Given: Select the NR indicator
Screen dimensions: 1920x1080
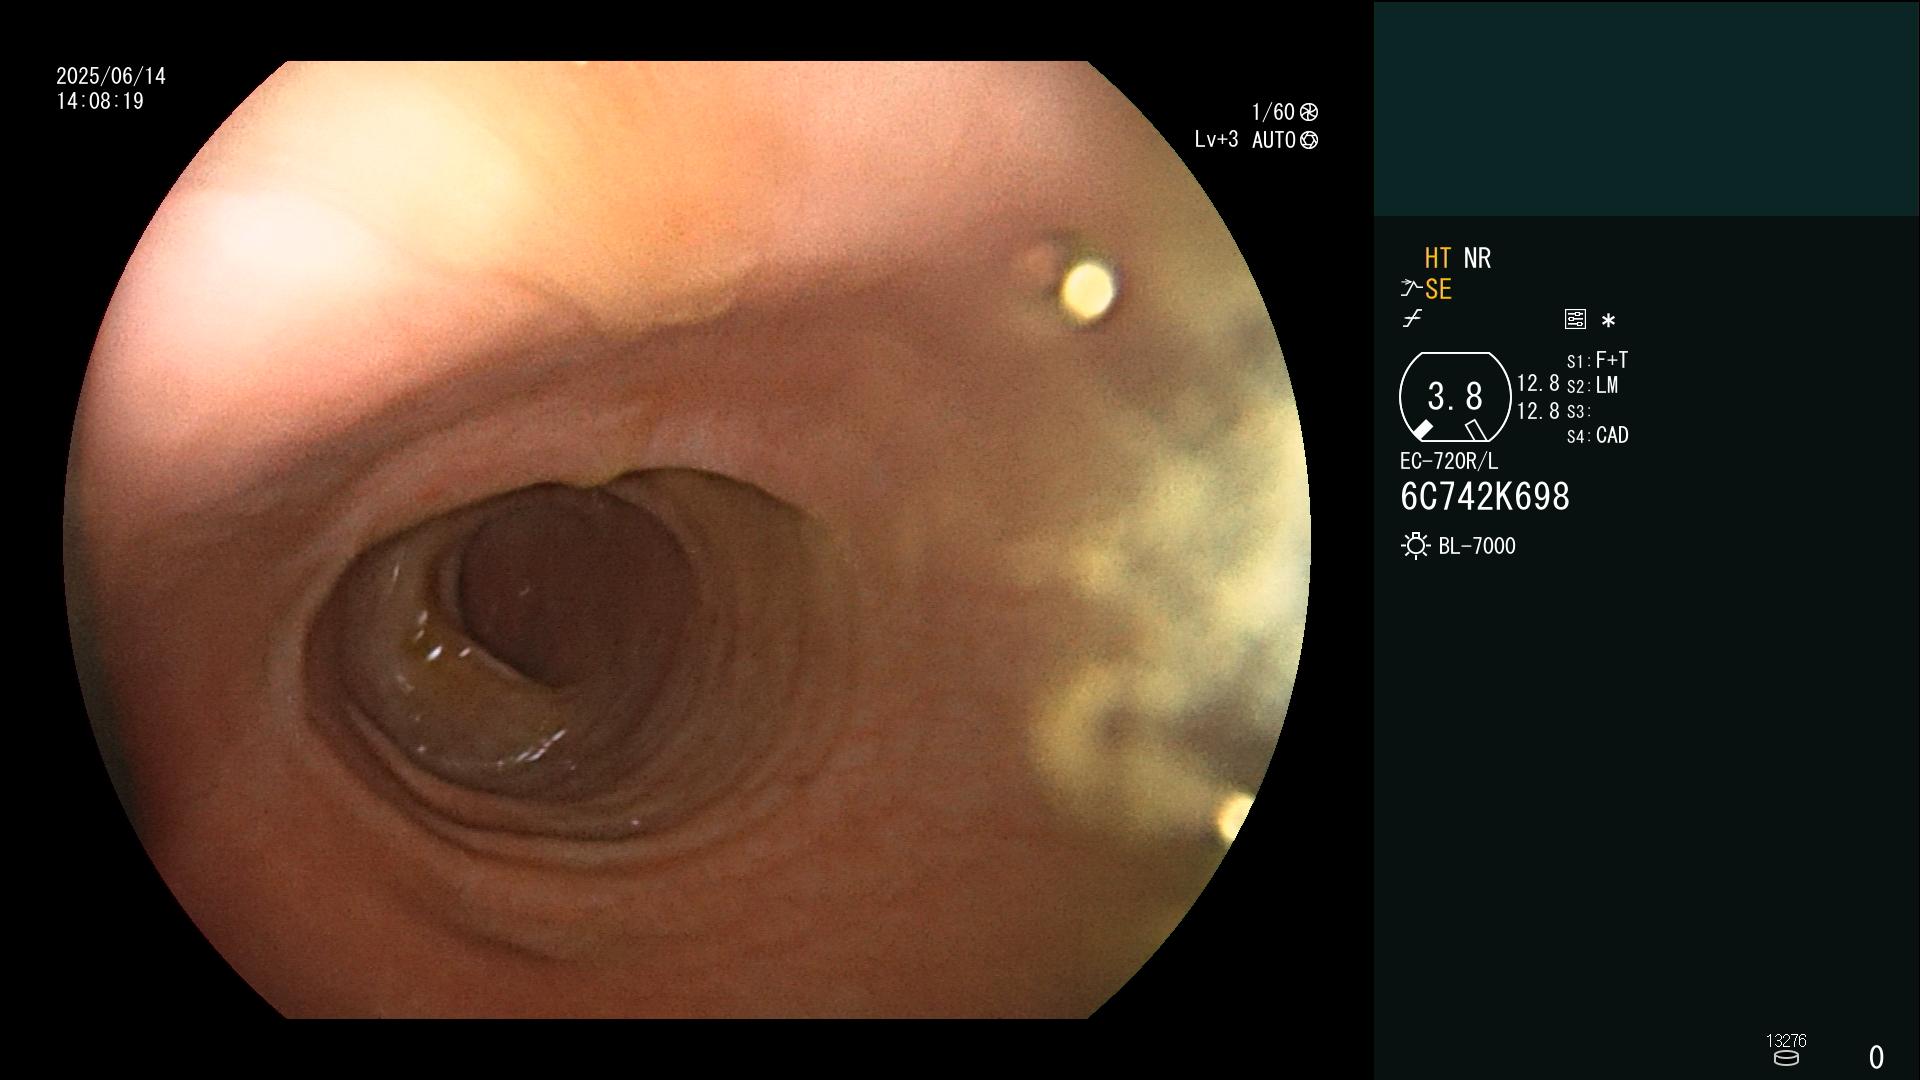Looking at the screenshot, I should (x=1477, y=258).
